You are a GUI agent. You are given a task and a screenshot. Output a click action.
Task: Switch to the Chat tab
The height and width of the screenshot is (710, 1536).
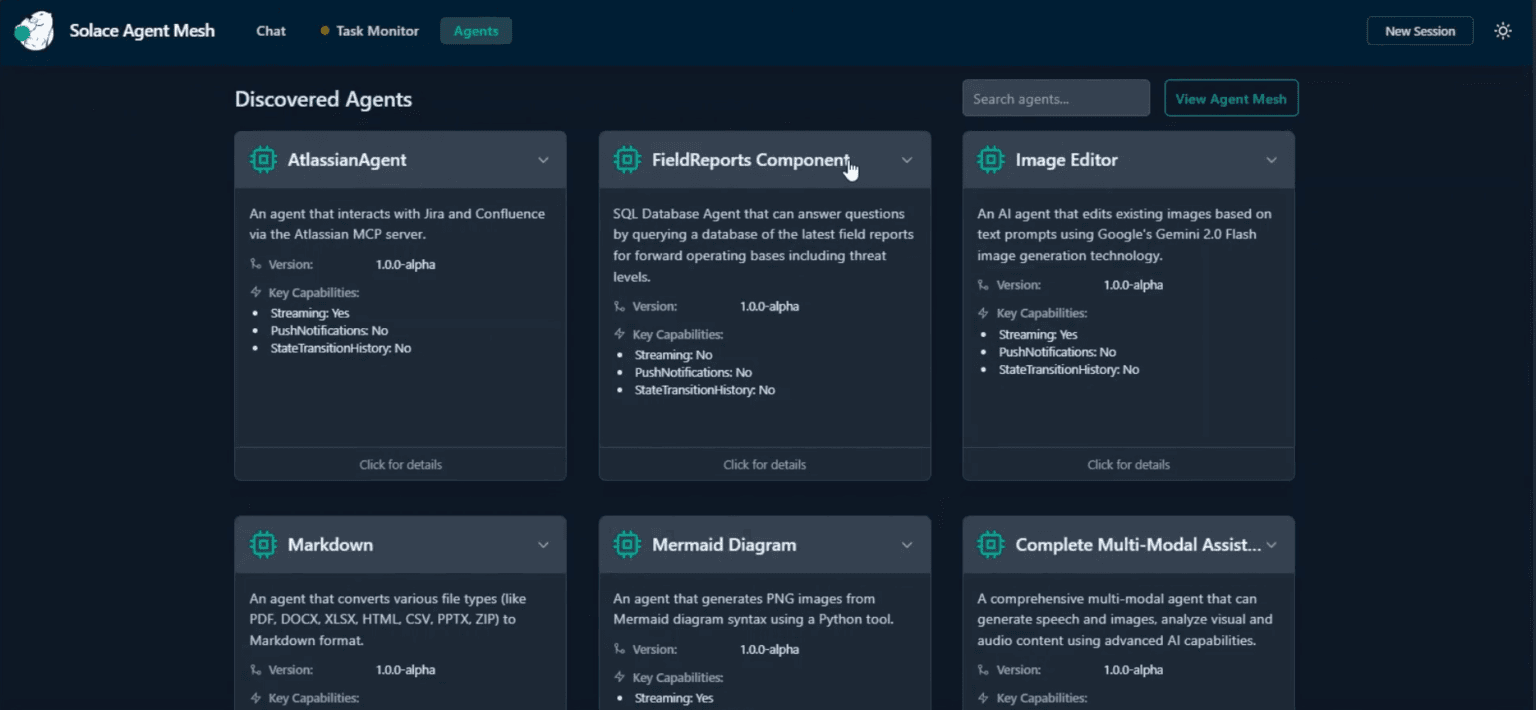[x=271, y=31]
